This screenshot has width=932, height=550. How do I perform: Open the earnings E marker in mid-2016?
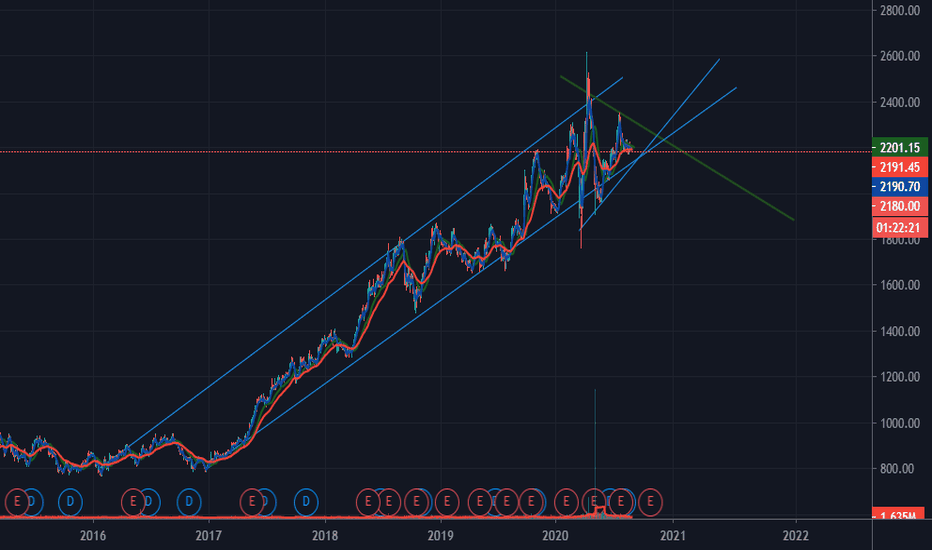(x=133, y=502)
